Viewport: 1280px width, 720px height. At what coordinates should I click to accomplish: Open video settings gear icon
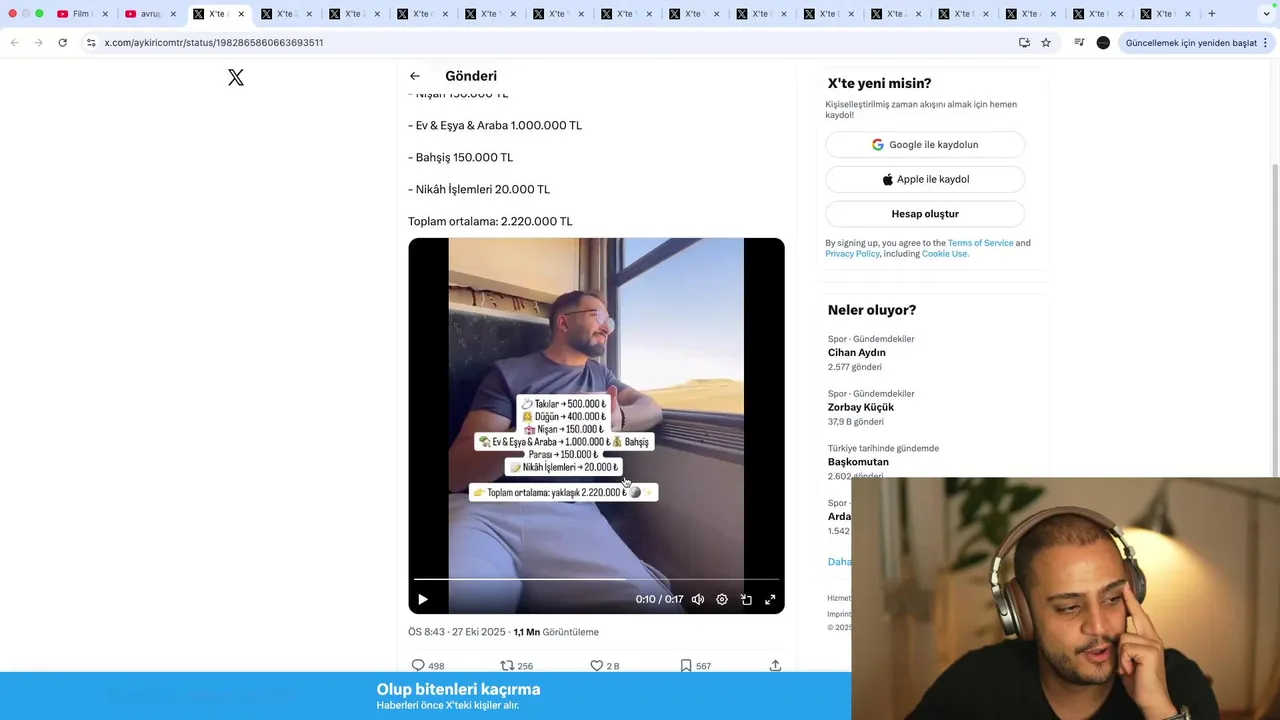(722, 599)
